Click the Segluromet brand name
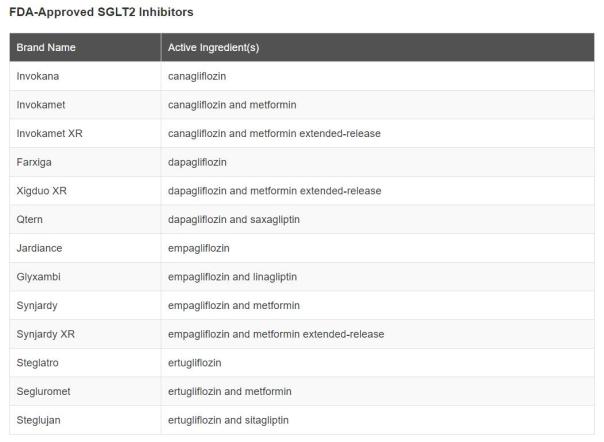604x442 pixels. point(43,392)
